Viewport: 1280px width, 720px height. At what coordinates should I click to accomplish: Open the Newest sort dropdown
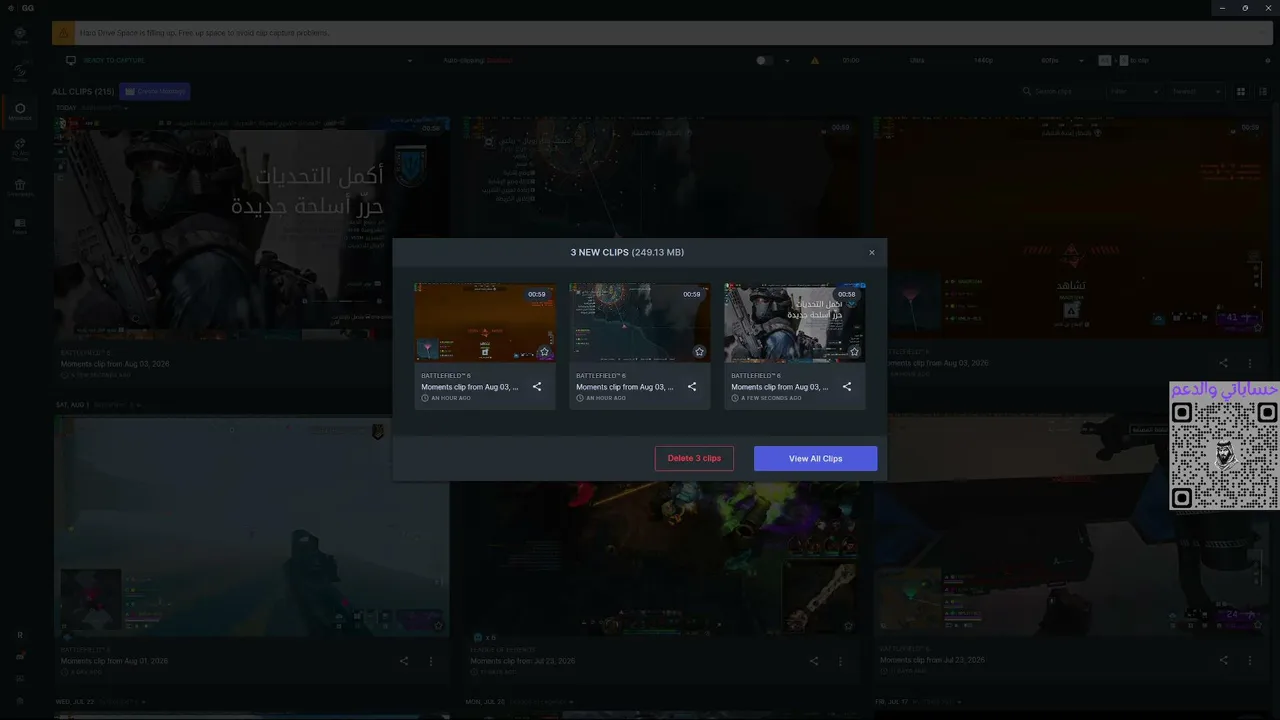pos(1195,92)
